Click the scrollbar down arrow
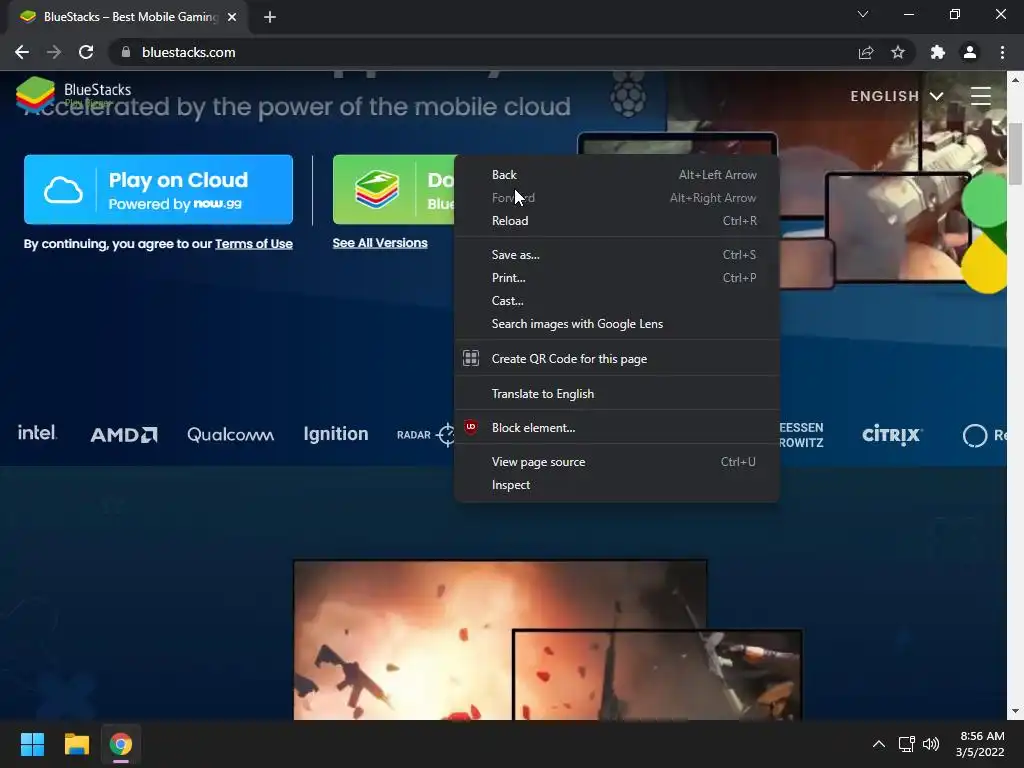This screenshot has width=1024, height=768. (x=1015, y=711)
